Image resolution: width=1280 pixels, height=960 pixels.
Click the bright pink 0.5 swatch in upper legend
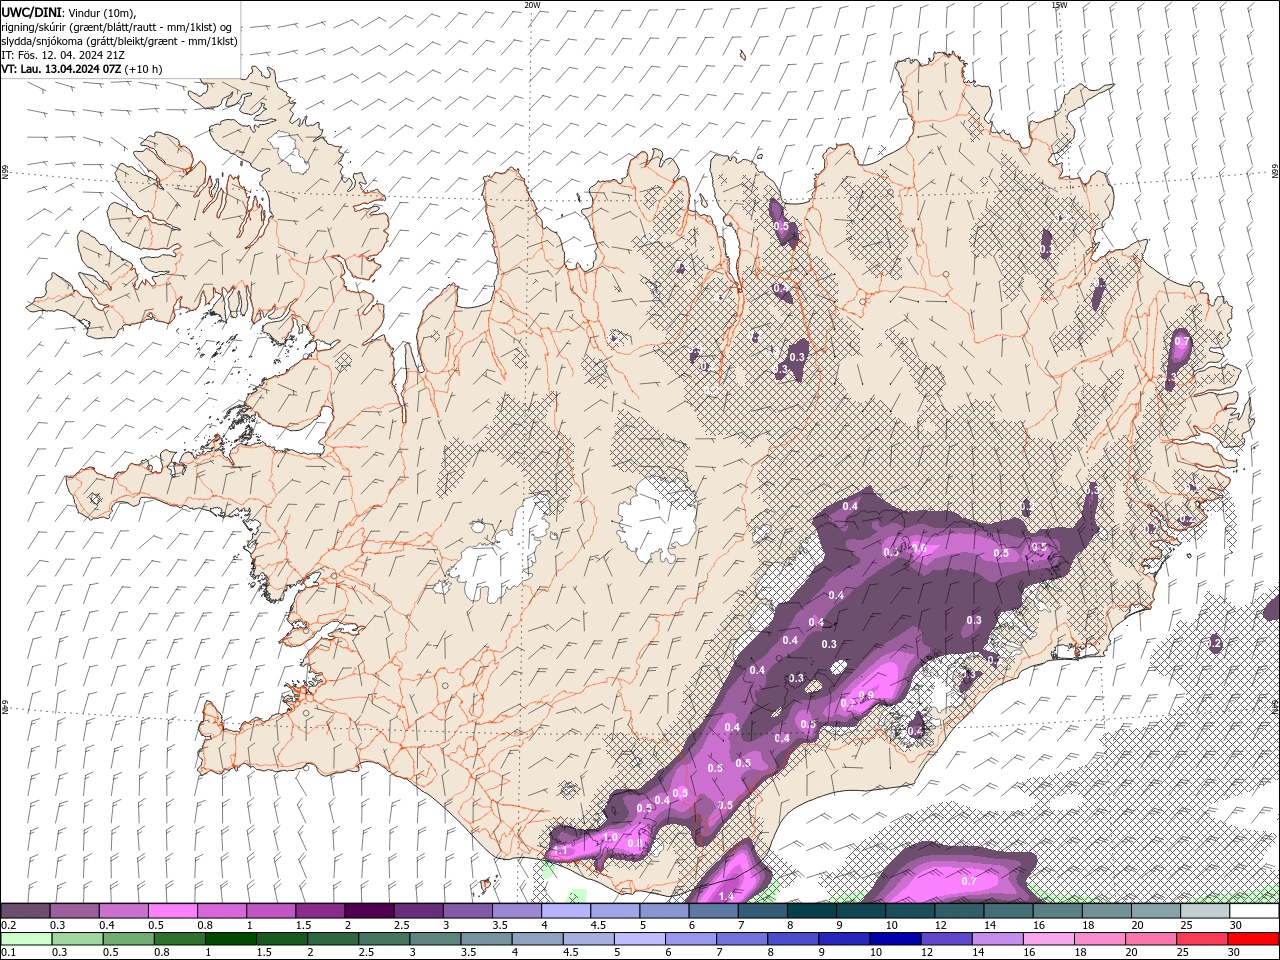point(172,911)
